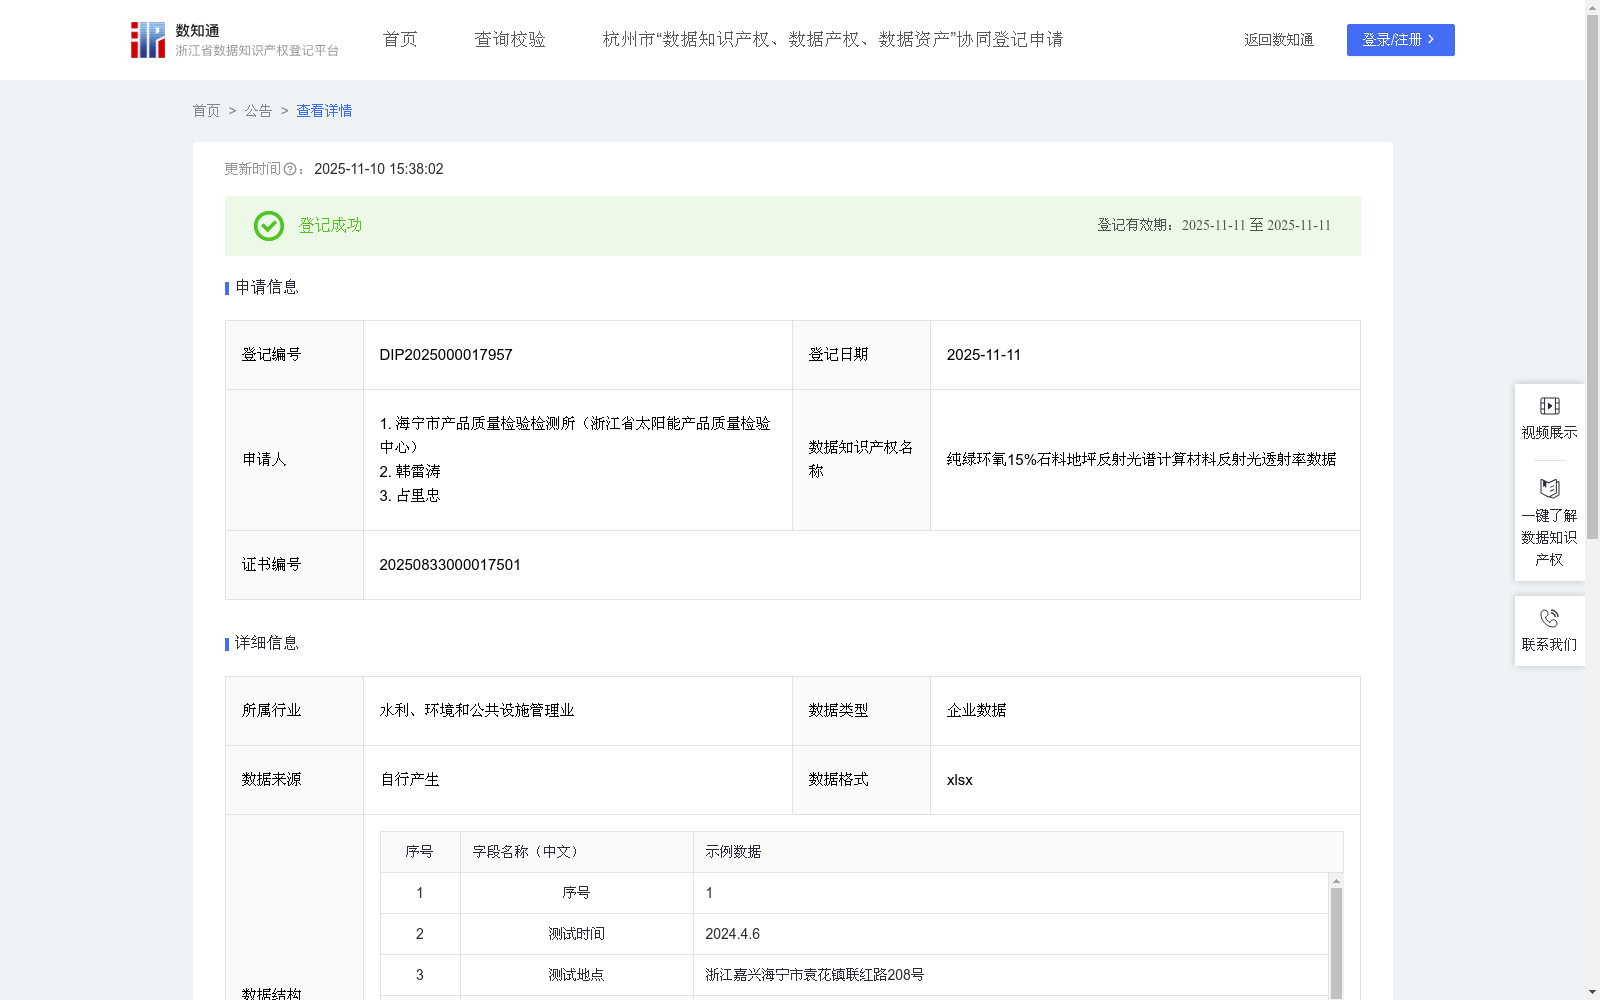This screenshot has height=1000, width=1600.
Task: Click the xlsx data format value
Action: tap(959, 780)
